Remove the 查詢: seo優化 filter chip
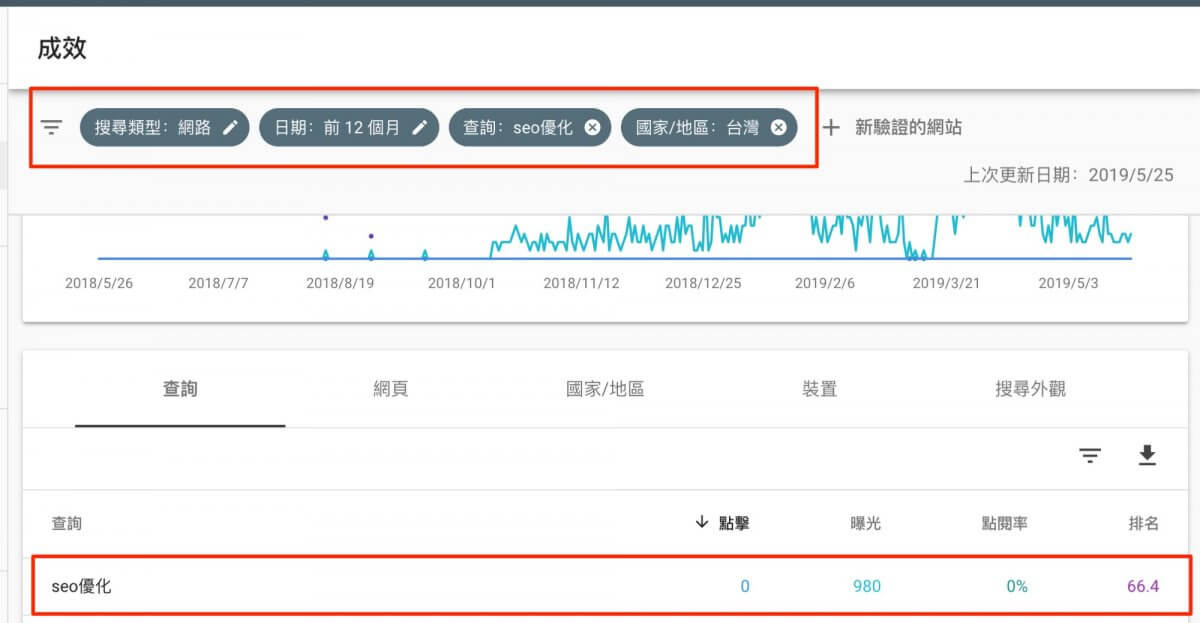 tap(592, 128)
